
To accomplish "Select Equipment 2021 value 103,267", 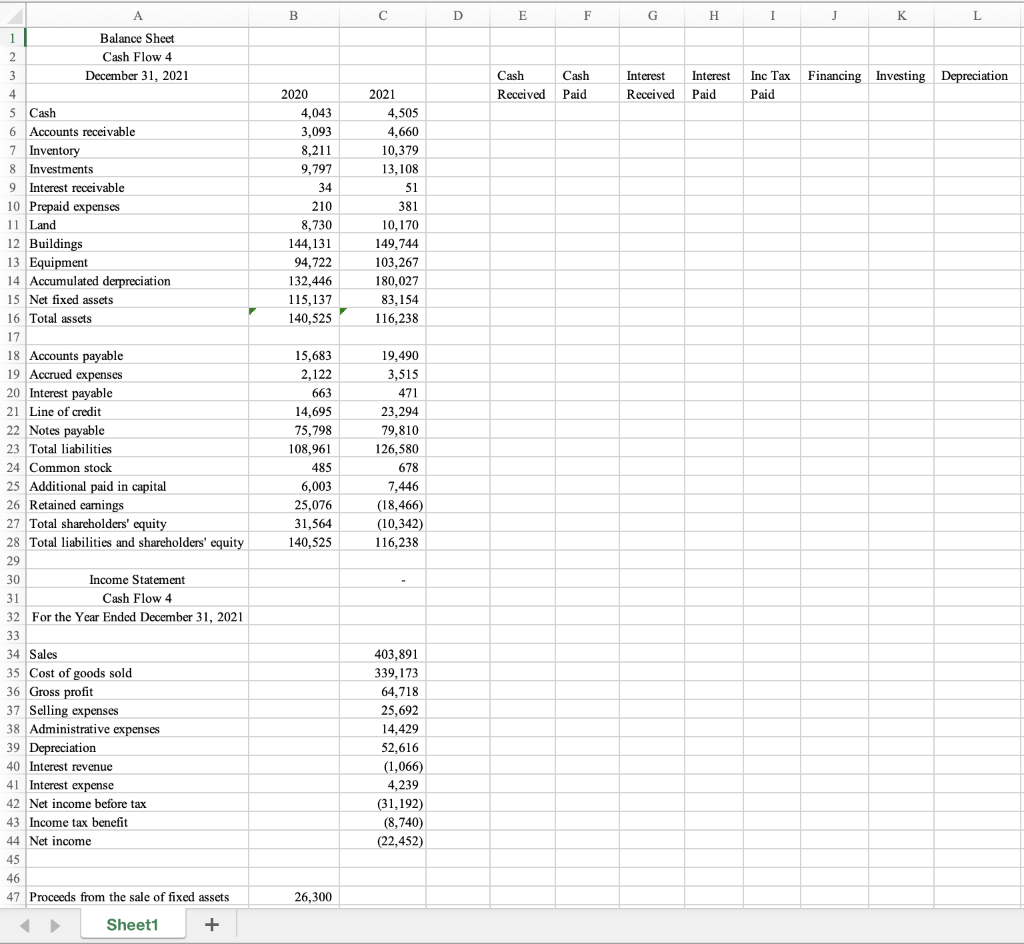I will coord(383,262).
